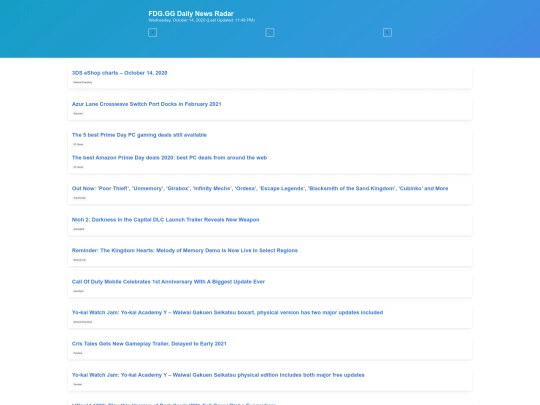Image resolution: width=540 pixels, height=405 pixels.
Task: Open '3DS eShop charts – October 14, 2020' article
Action: 120,73
